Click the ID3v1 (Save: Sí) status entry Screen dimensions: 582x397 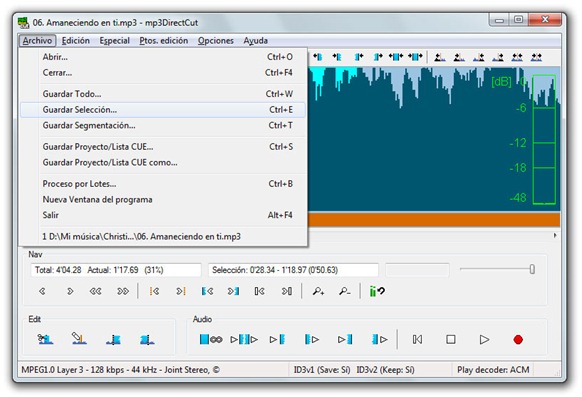pyautogui.click(x=322, y=370)
